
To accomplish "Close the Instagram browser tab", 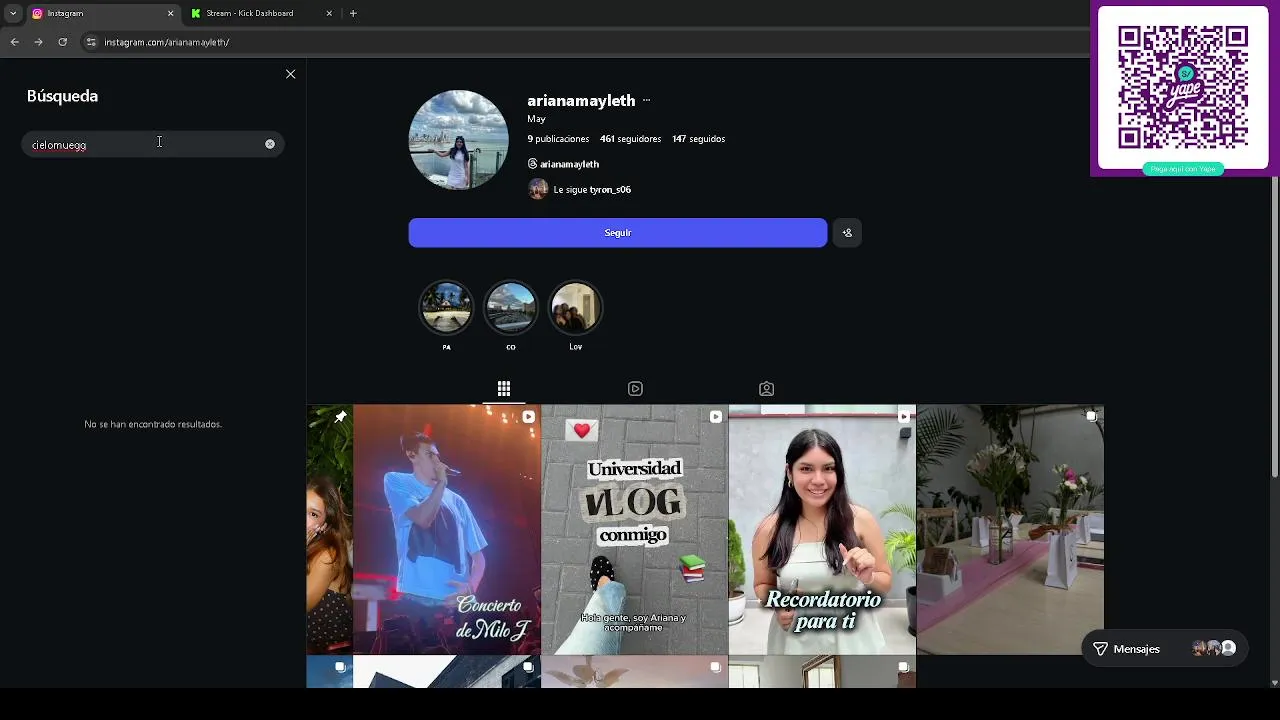I will (170, 13).
